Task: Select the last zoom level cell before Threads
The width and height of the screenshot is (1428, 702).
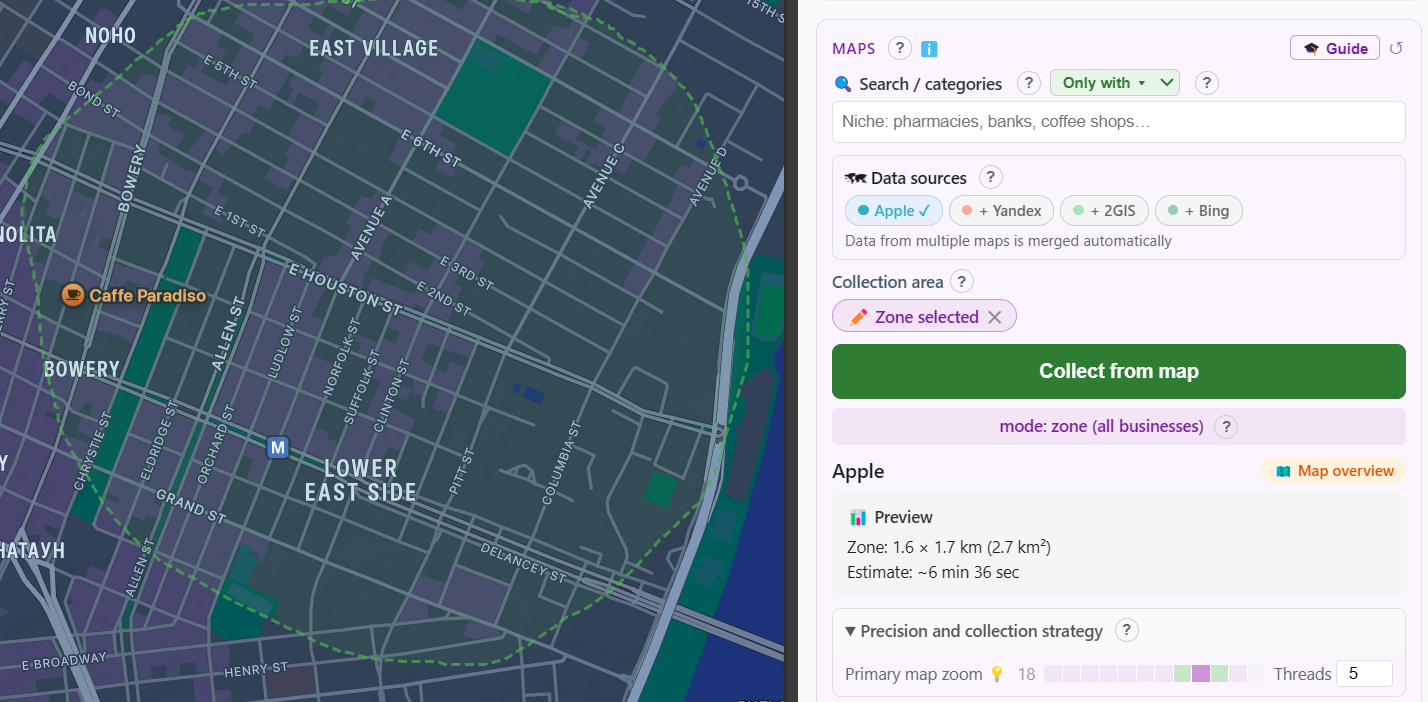Action: 1256,674
